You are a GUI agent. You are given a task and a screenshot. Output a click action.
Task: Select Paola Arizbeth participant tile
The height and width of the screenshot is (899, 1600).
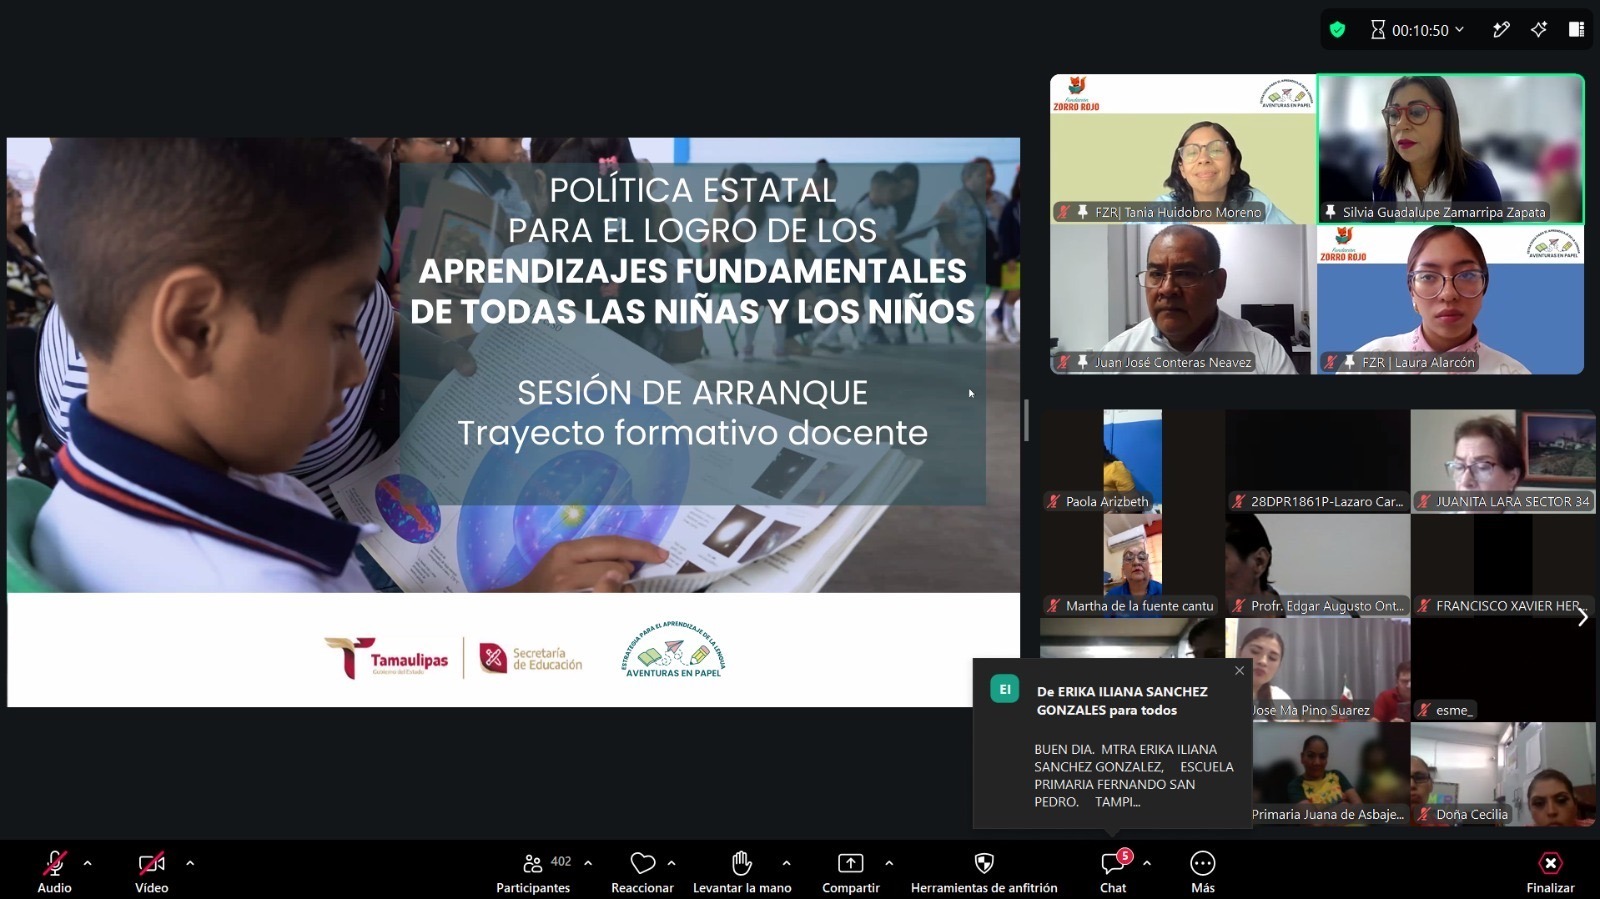(x=1132, y=461)
